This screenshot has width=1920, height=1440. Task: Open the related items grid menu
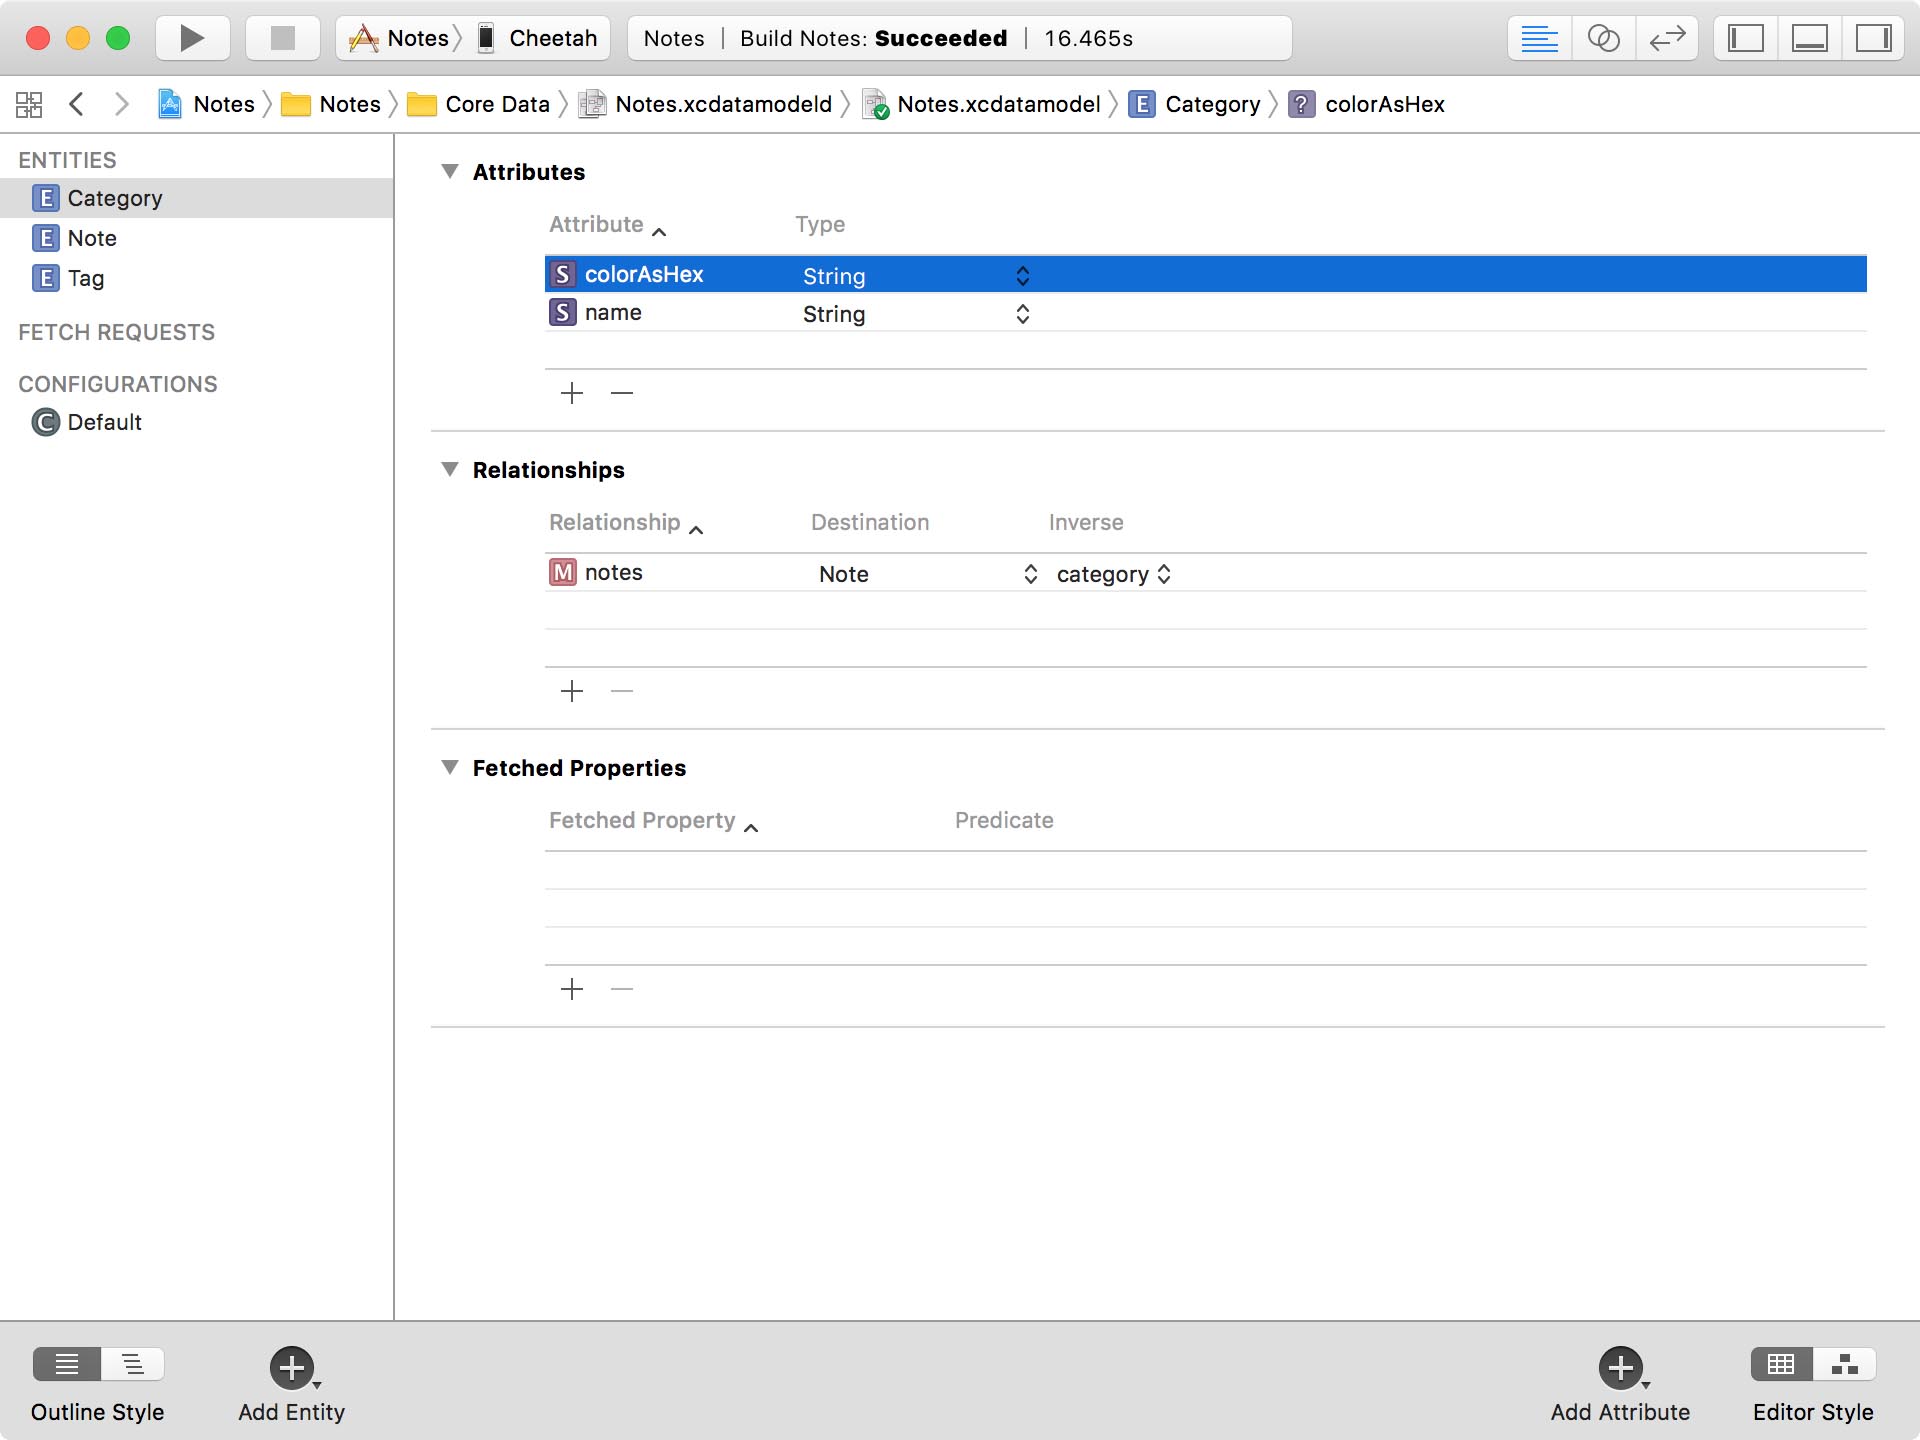point(29,104)
